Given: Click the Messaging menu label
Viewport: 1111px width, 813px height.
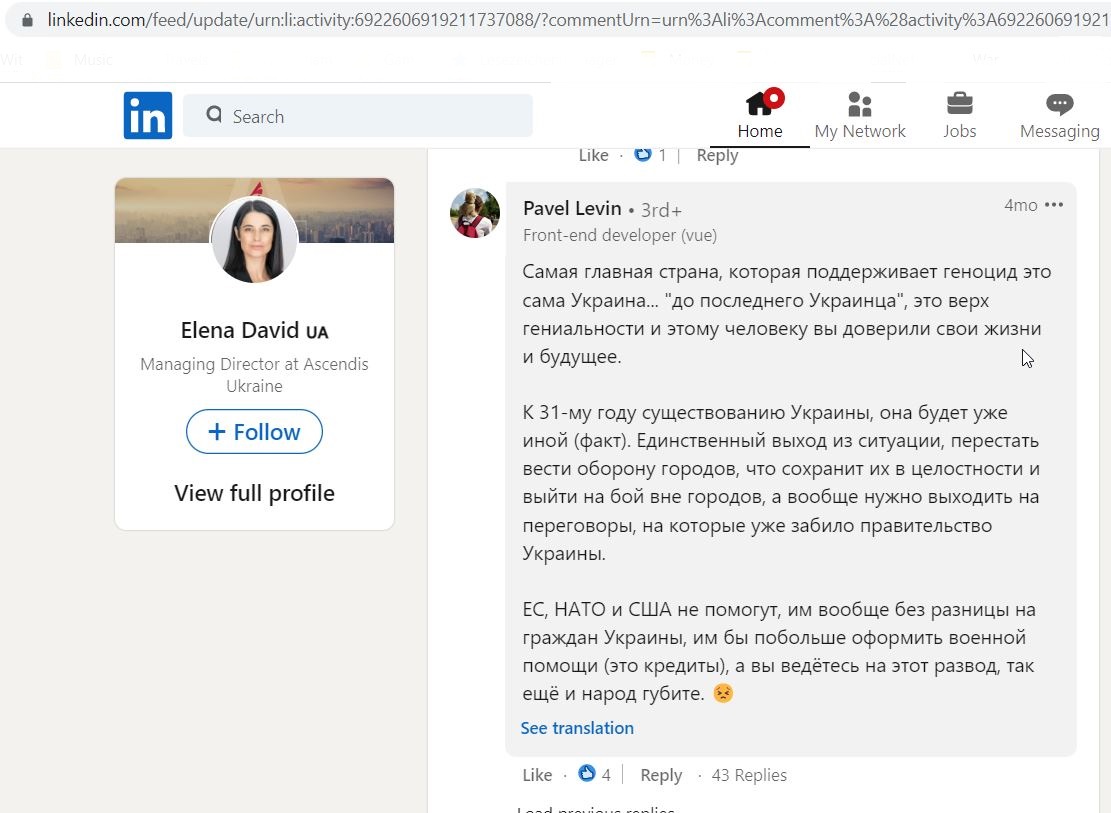Looking at the screenshot, I should (x=1059, y=131).
